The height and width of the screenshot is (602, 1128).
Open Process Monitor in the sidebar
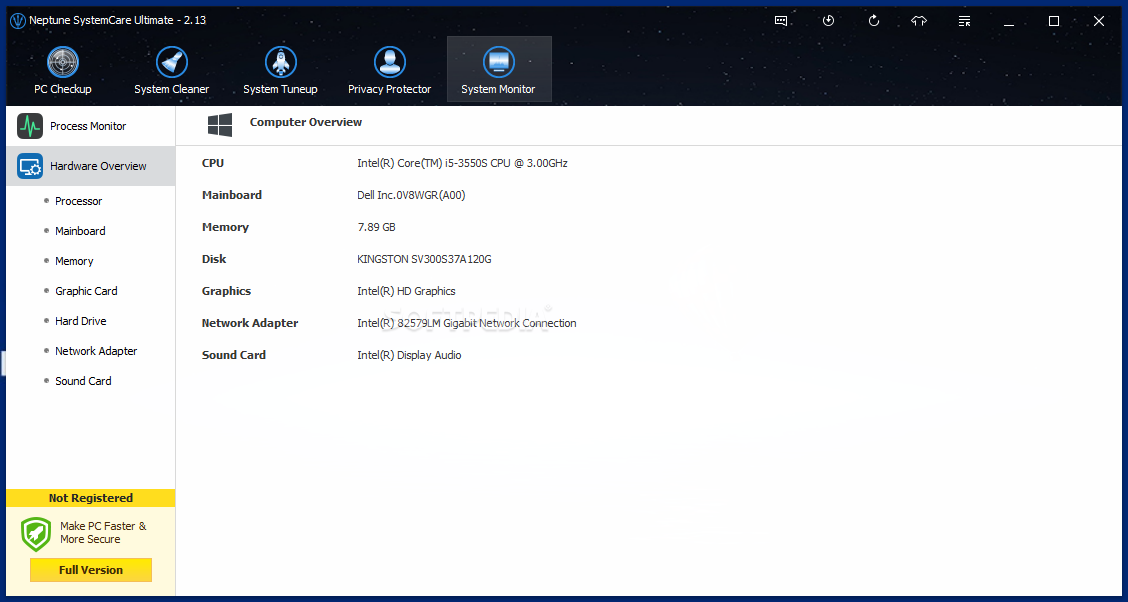point(91,126)
